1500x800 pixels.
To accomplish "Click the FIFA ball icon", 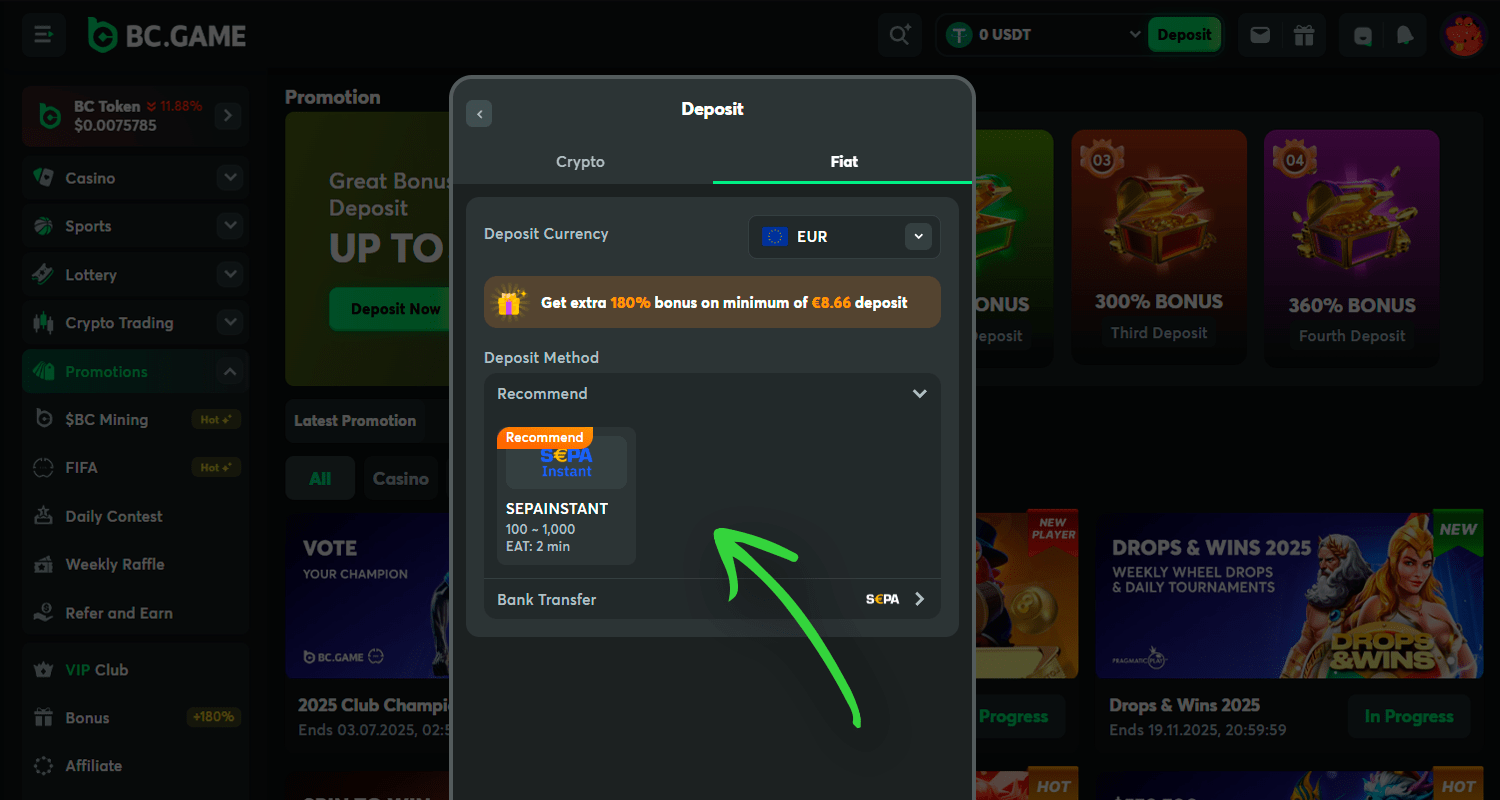I will pos(43,468).
